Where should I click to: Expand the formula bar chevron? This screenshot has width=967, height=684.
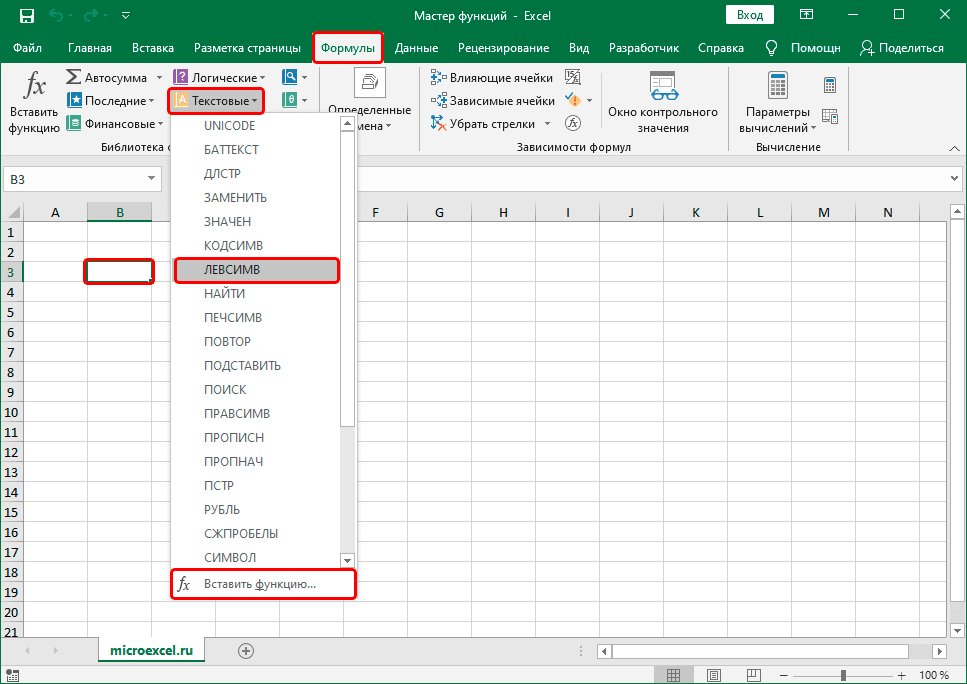click(954, 179)
